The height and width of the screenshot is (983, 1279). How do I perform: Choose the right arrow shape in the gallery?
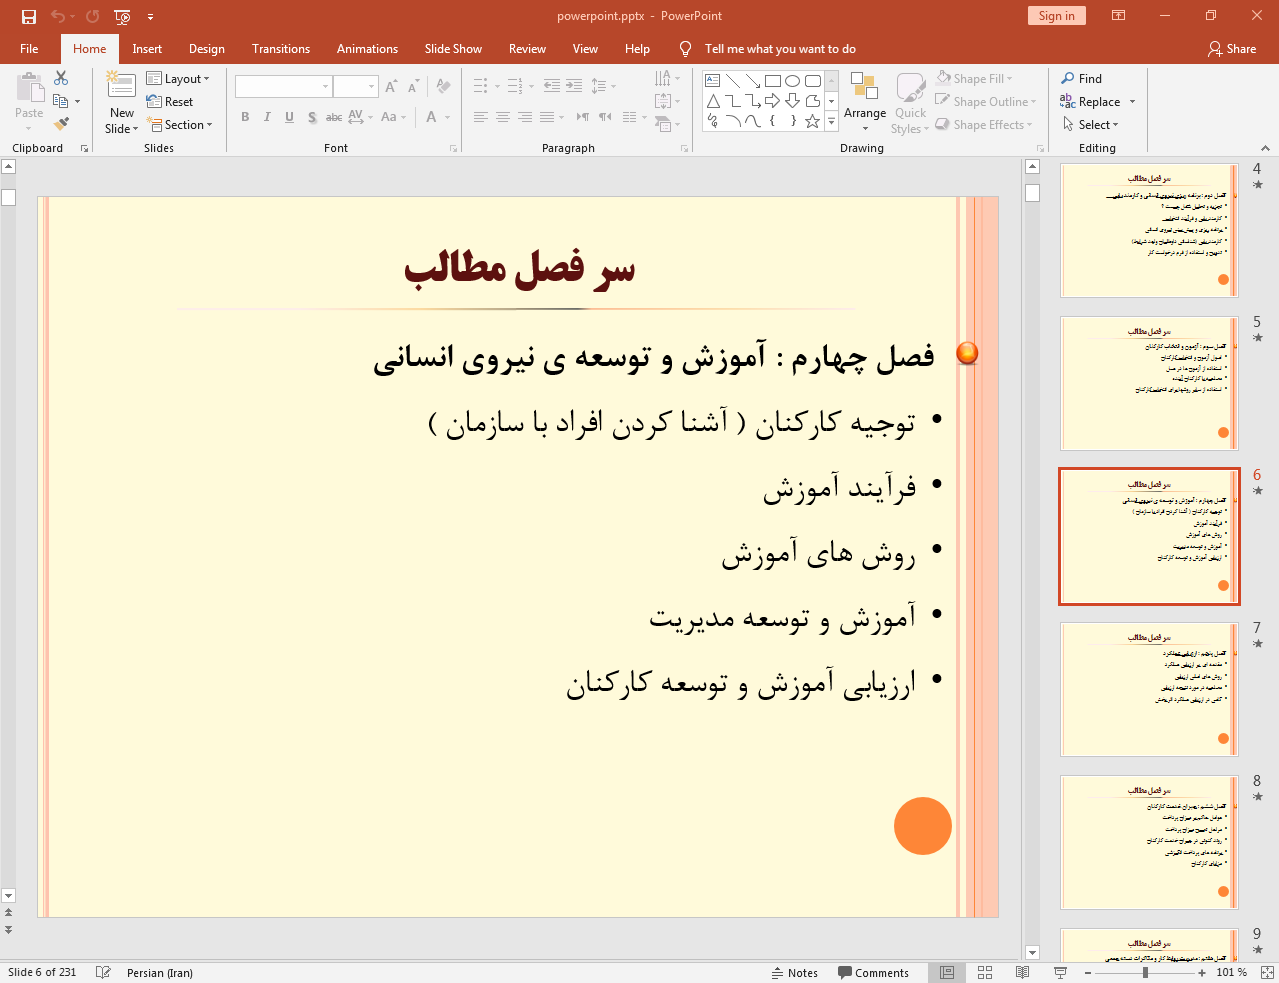[772, 101]
